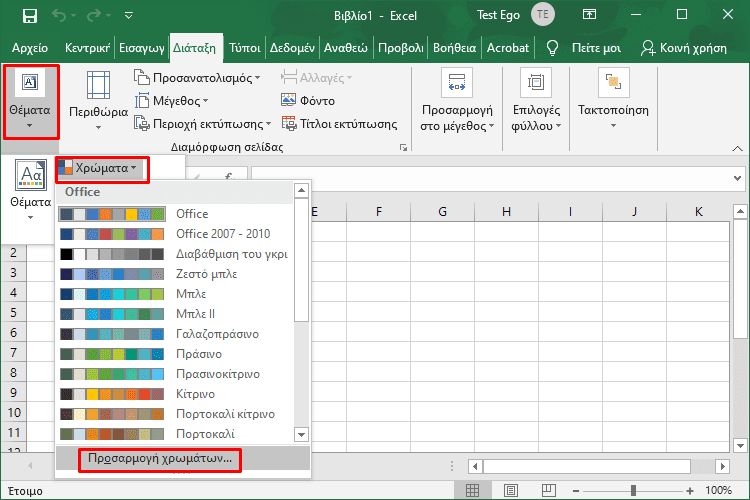Image resolution: width=750 pixels, height=500 pixels.
Task: Switch to Page Break Preview icon
Action: (549, 490)
